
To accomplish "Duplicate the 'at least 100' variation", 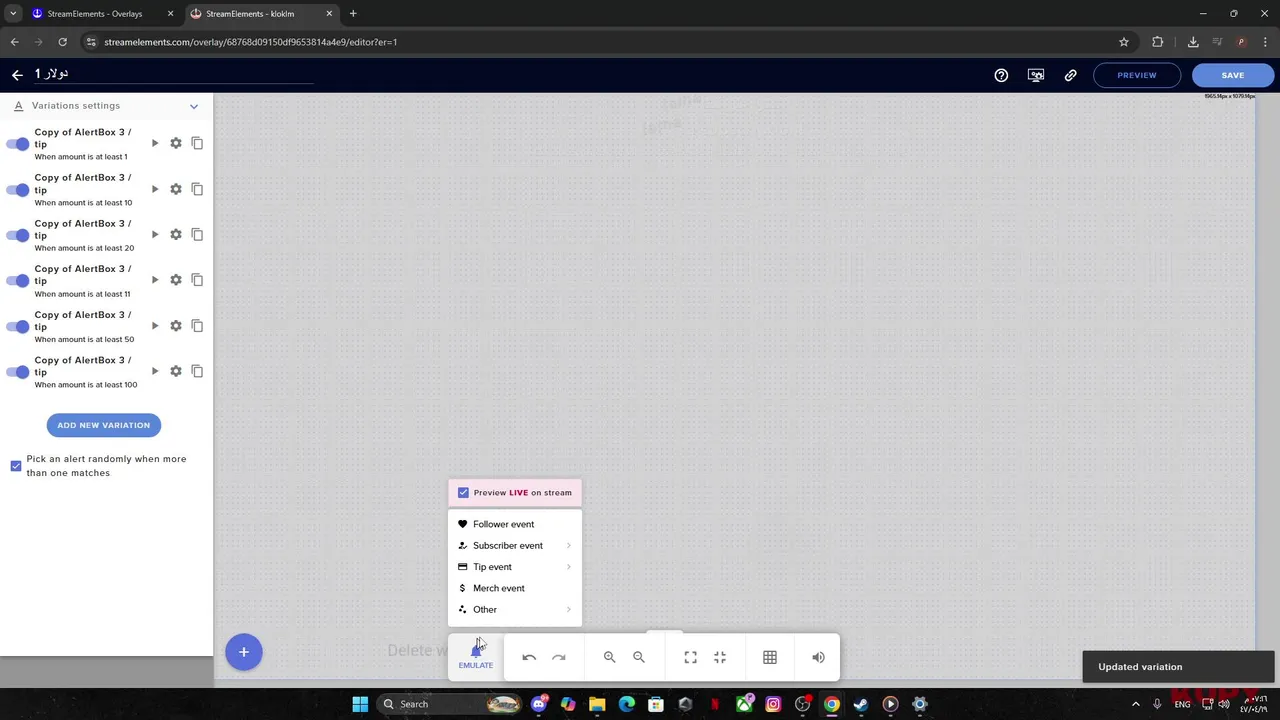I will click(197, 371).
